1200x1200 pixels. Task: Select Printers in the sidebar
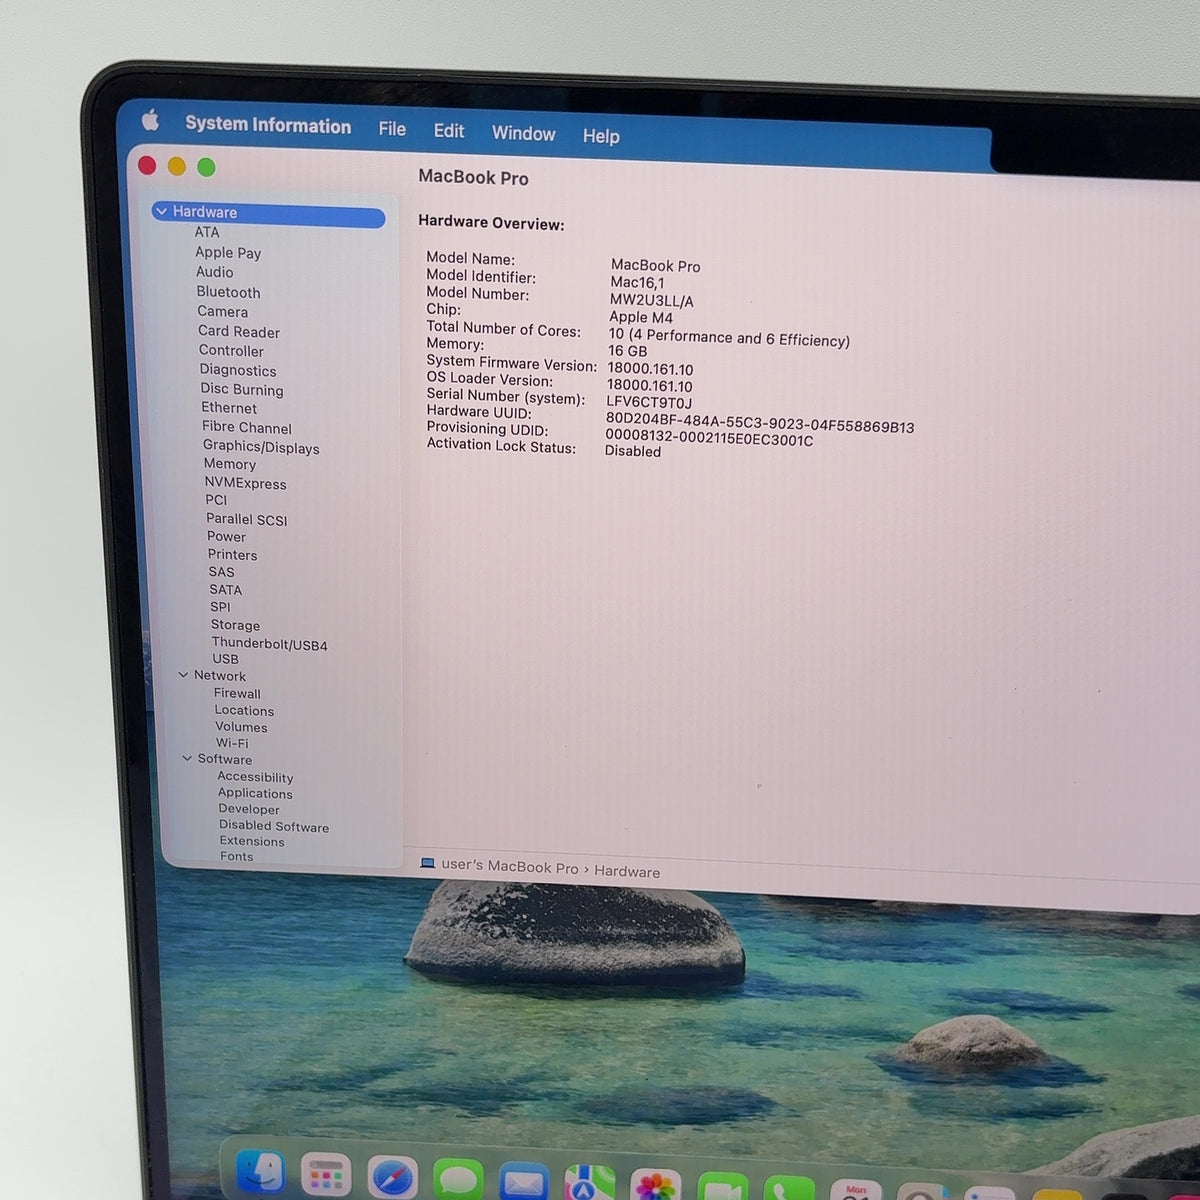pyautogui.click(x=232, y=555)
